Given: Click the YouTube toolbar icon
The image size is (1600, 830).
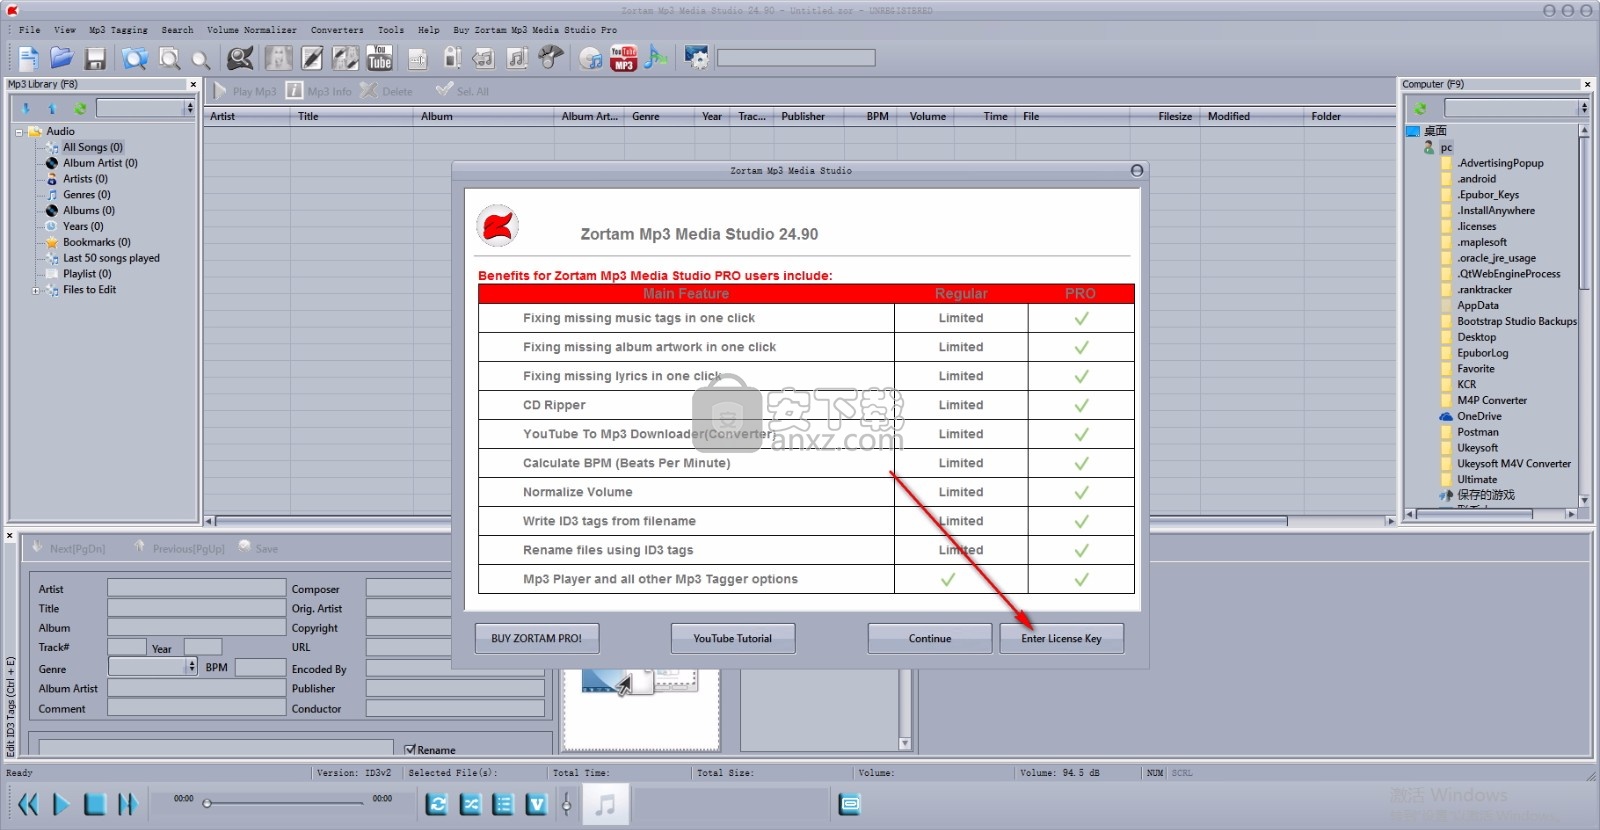Looking at the screenshot, I should pyautogui.click(x=380, y=58).
